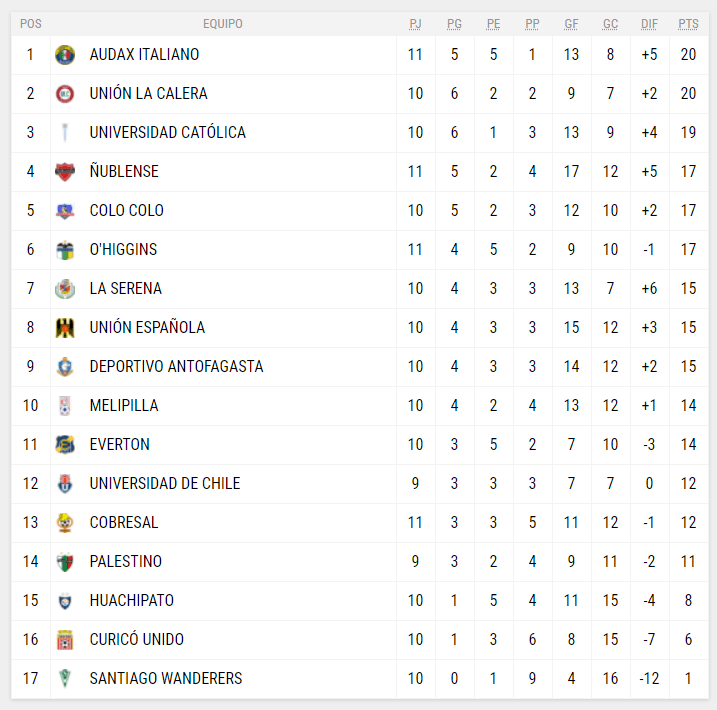Viewport: 717px width, 710px height.
Task: Click the PJ column header
Action: coord(416,24)
